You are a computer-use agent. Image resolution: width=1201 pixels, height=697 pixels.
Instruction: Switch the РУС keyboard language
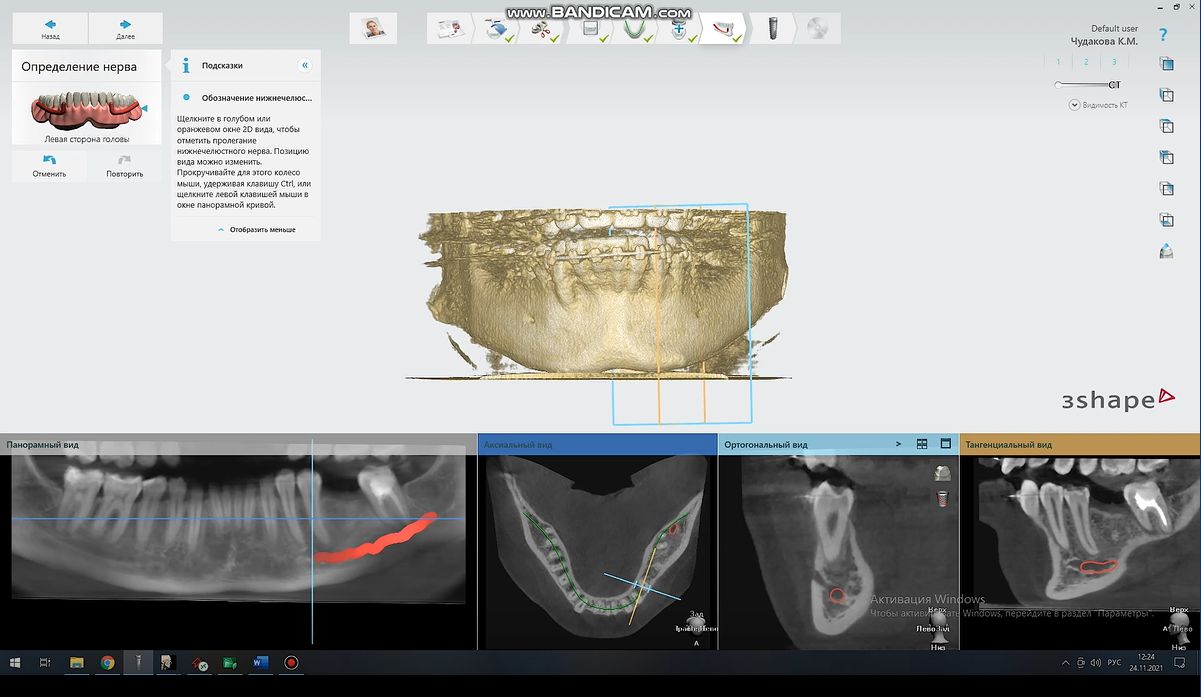(x=1114, y=662)
